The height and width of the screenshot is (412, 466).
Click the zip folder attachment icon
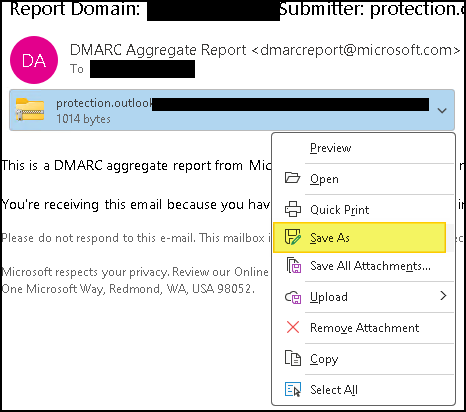click(x=30, y=109)
